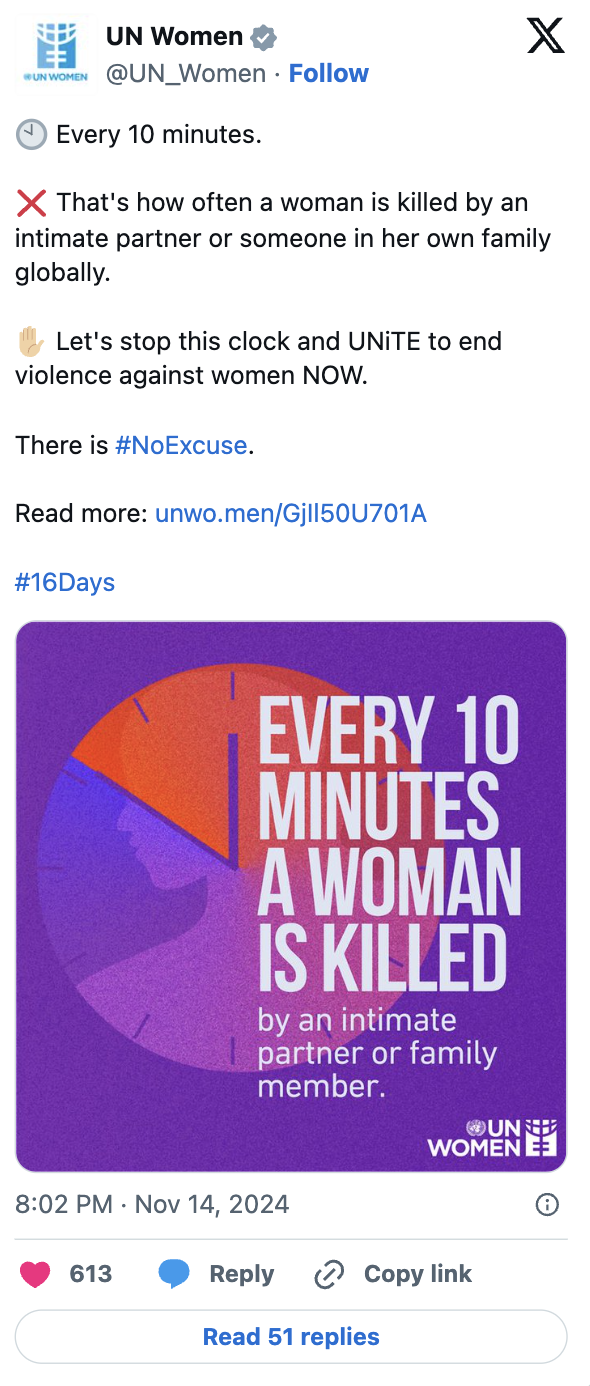Screen dimensions: 590x1386
Task: Click the red cross emoji in the text
Action: point(31,203)
